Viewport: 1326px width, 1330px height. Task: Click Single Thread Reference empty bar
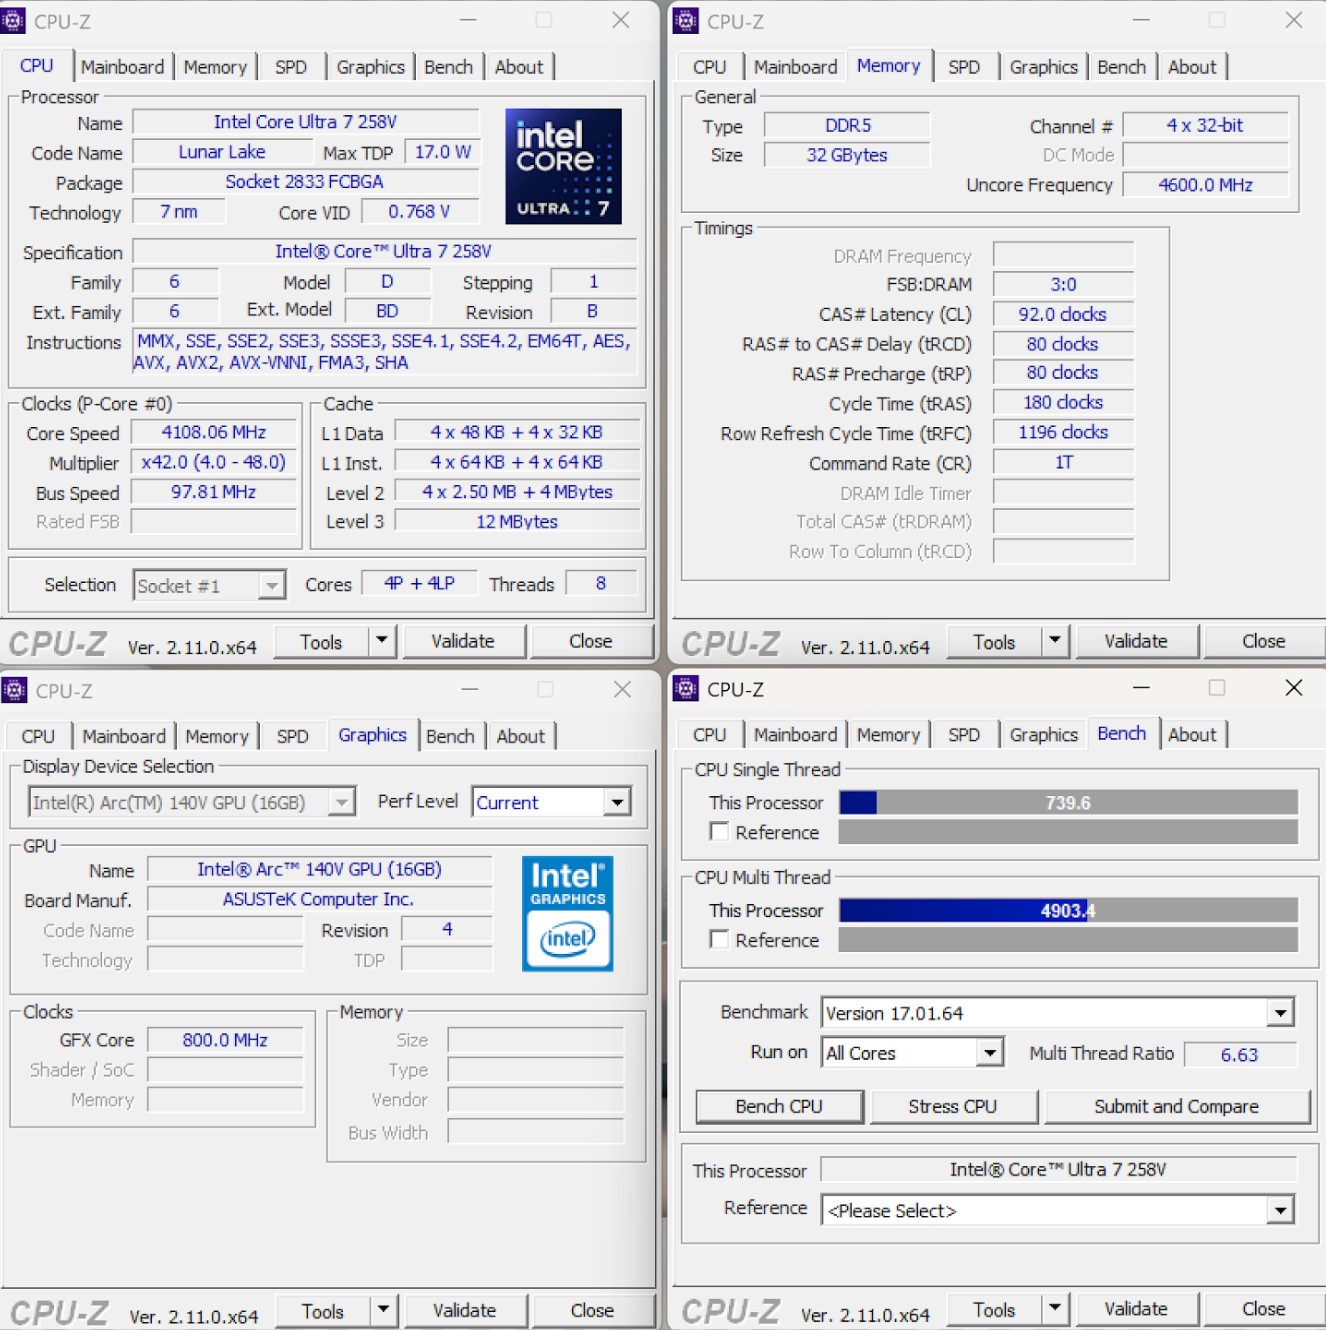pyautogui.click(x=1068, y=832)
